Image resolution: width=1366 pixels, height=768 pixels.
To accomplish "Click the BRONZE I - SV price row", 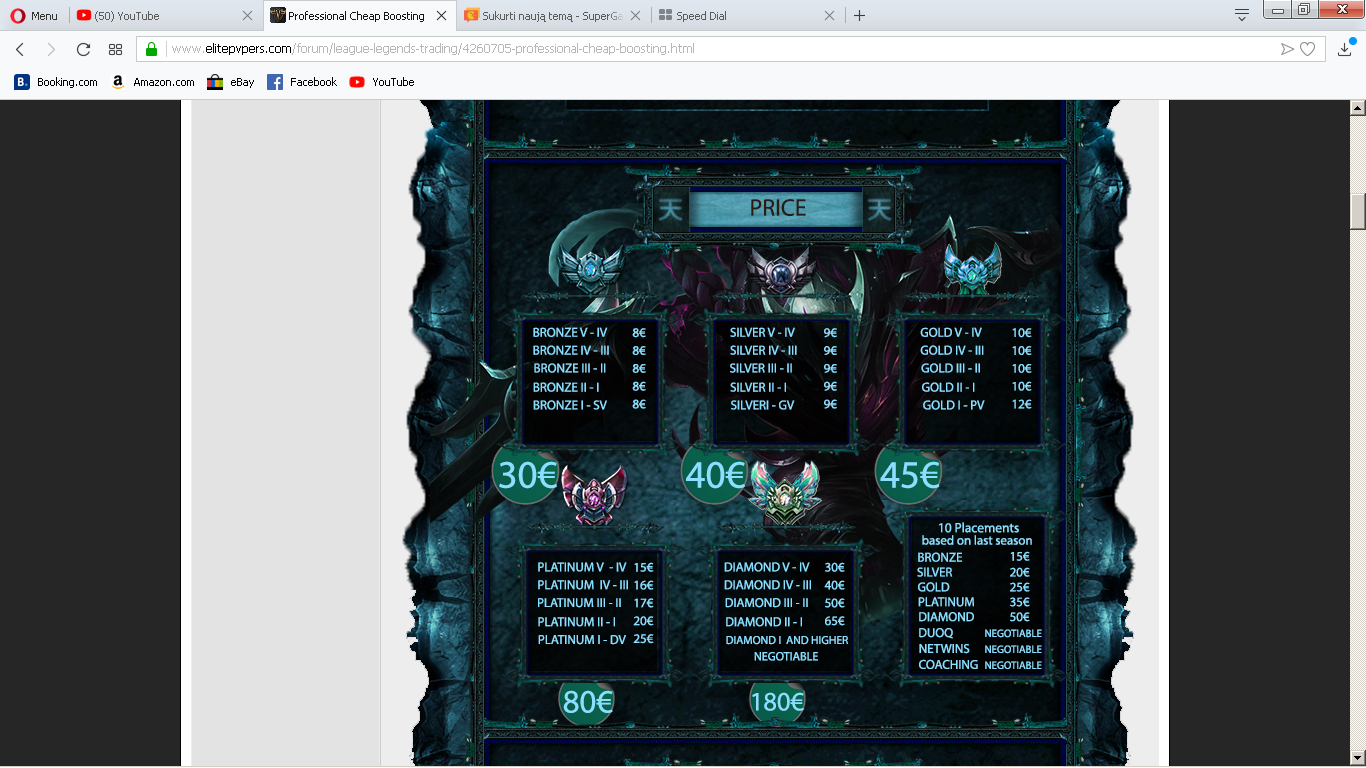I will pyautogui.click(x=589, y=405).
